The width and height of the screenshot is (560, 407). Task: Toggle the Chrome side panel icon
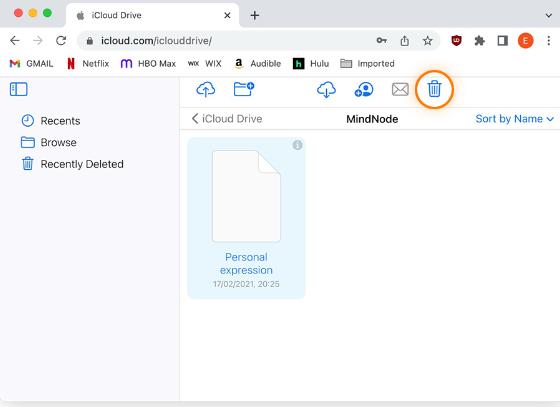502,41
